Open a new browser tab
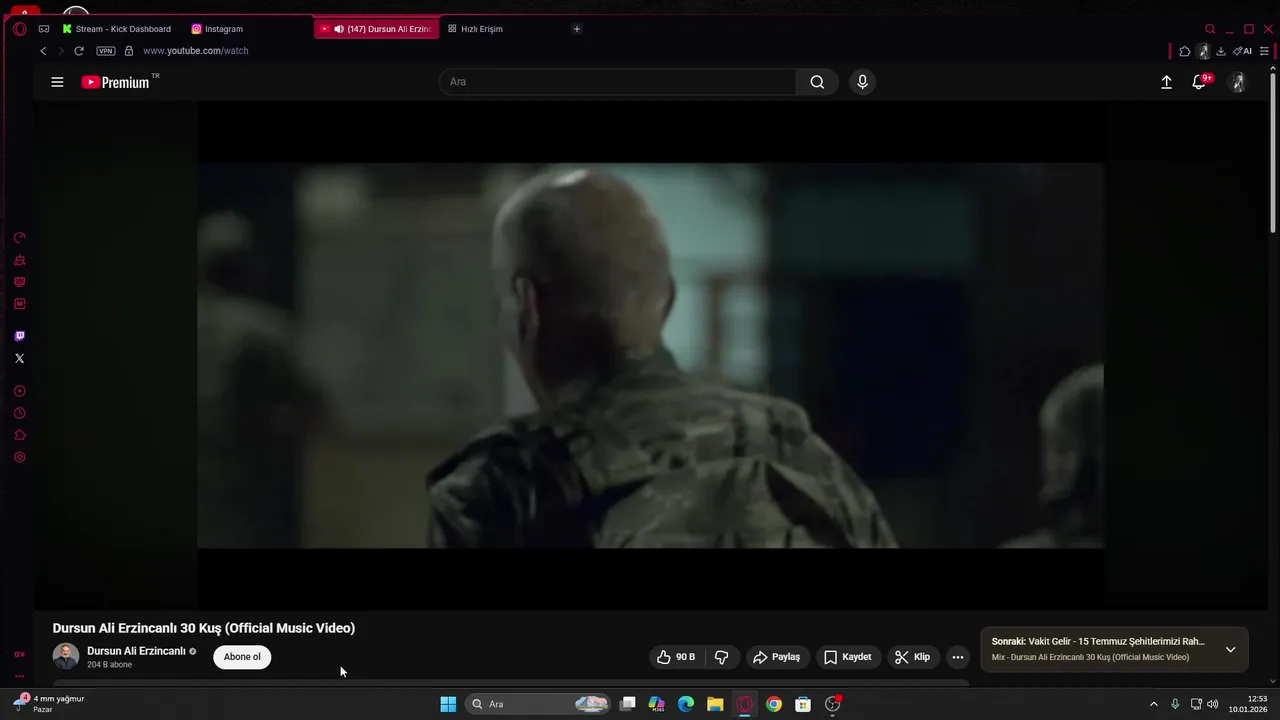The width and height of the screenshot is (1280, 720). tap(576, 29)
